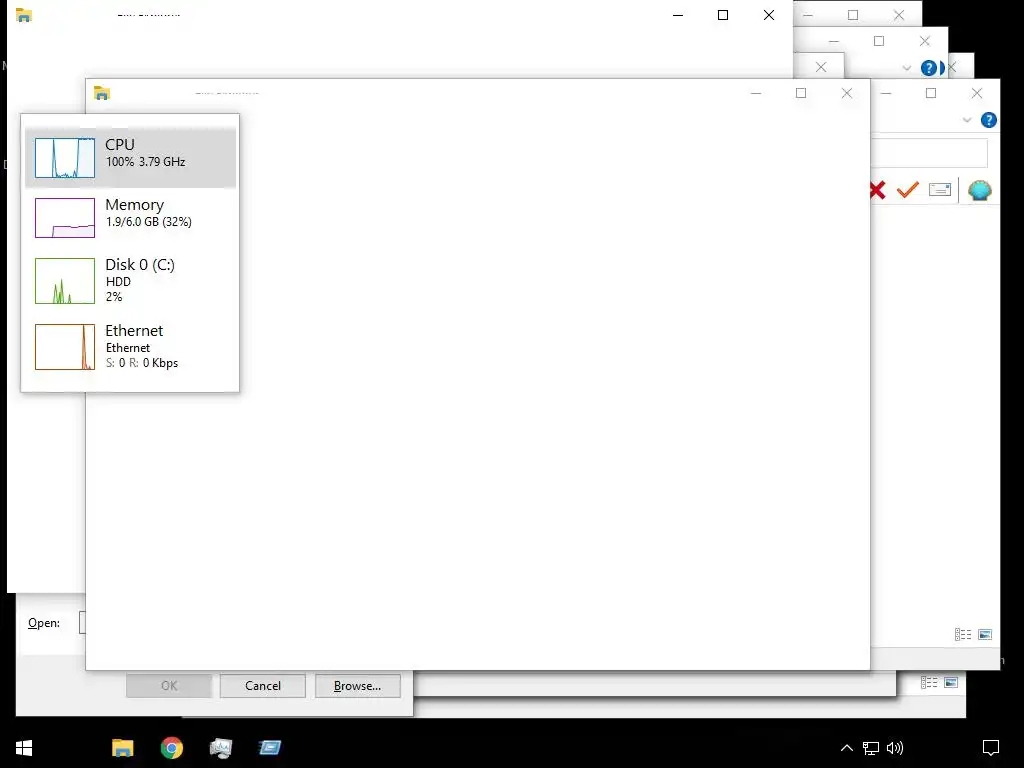Click the red X delete toolbar icon
The image size is (1024, 768).
[878, 190]
